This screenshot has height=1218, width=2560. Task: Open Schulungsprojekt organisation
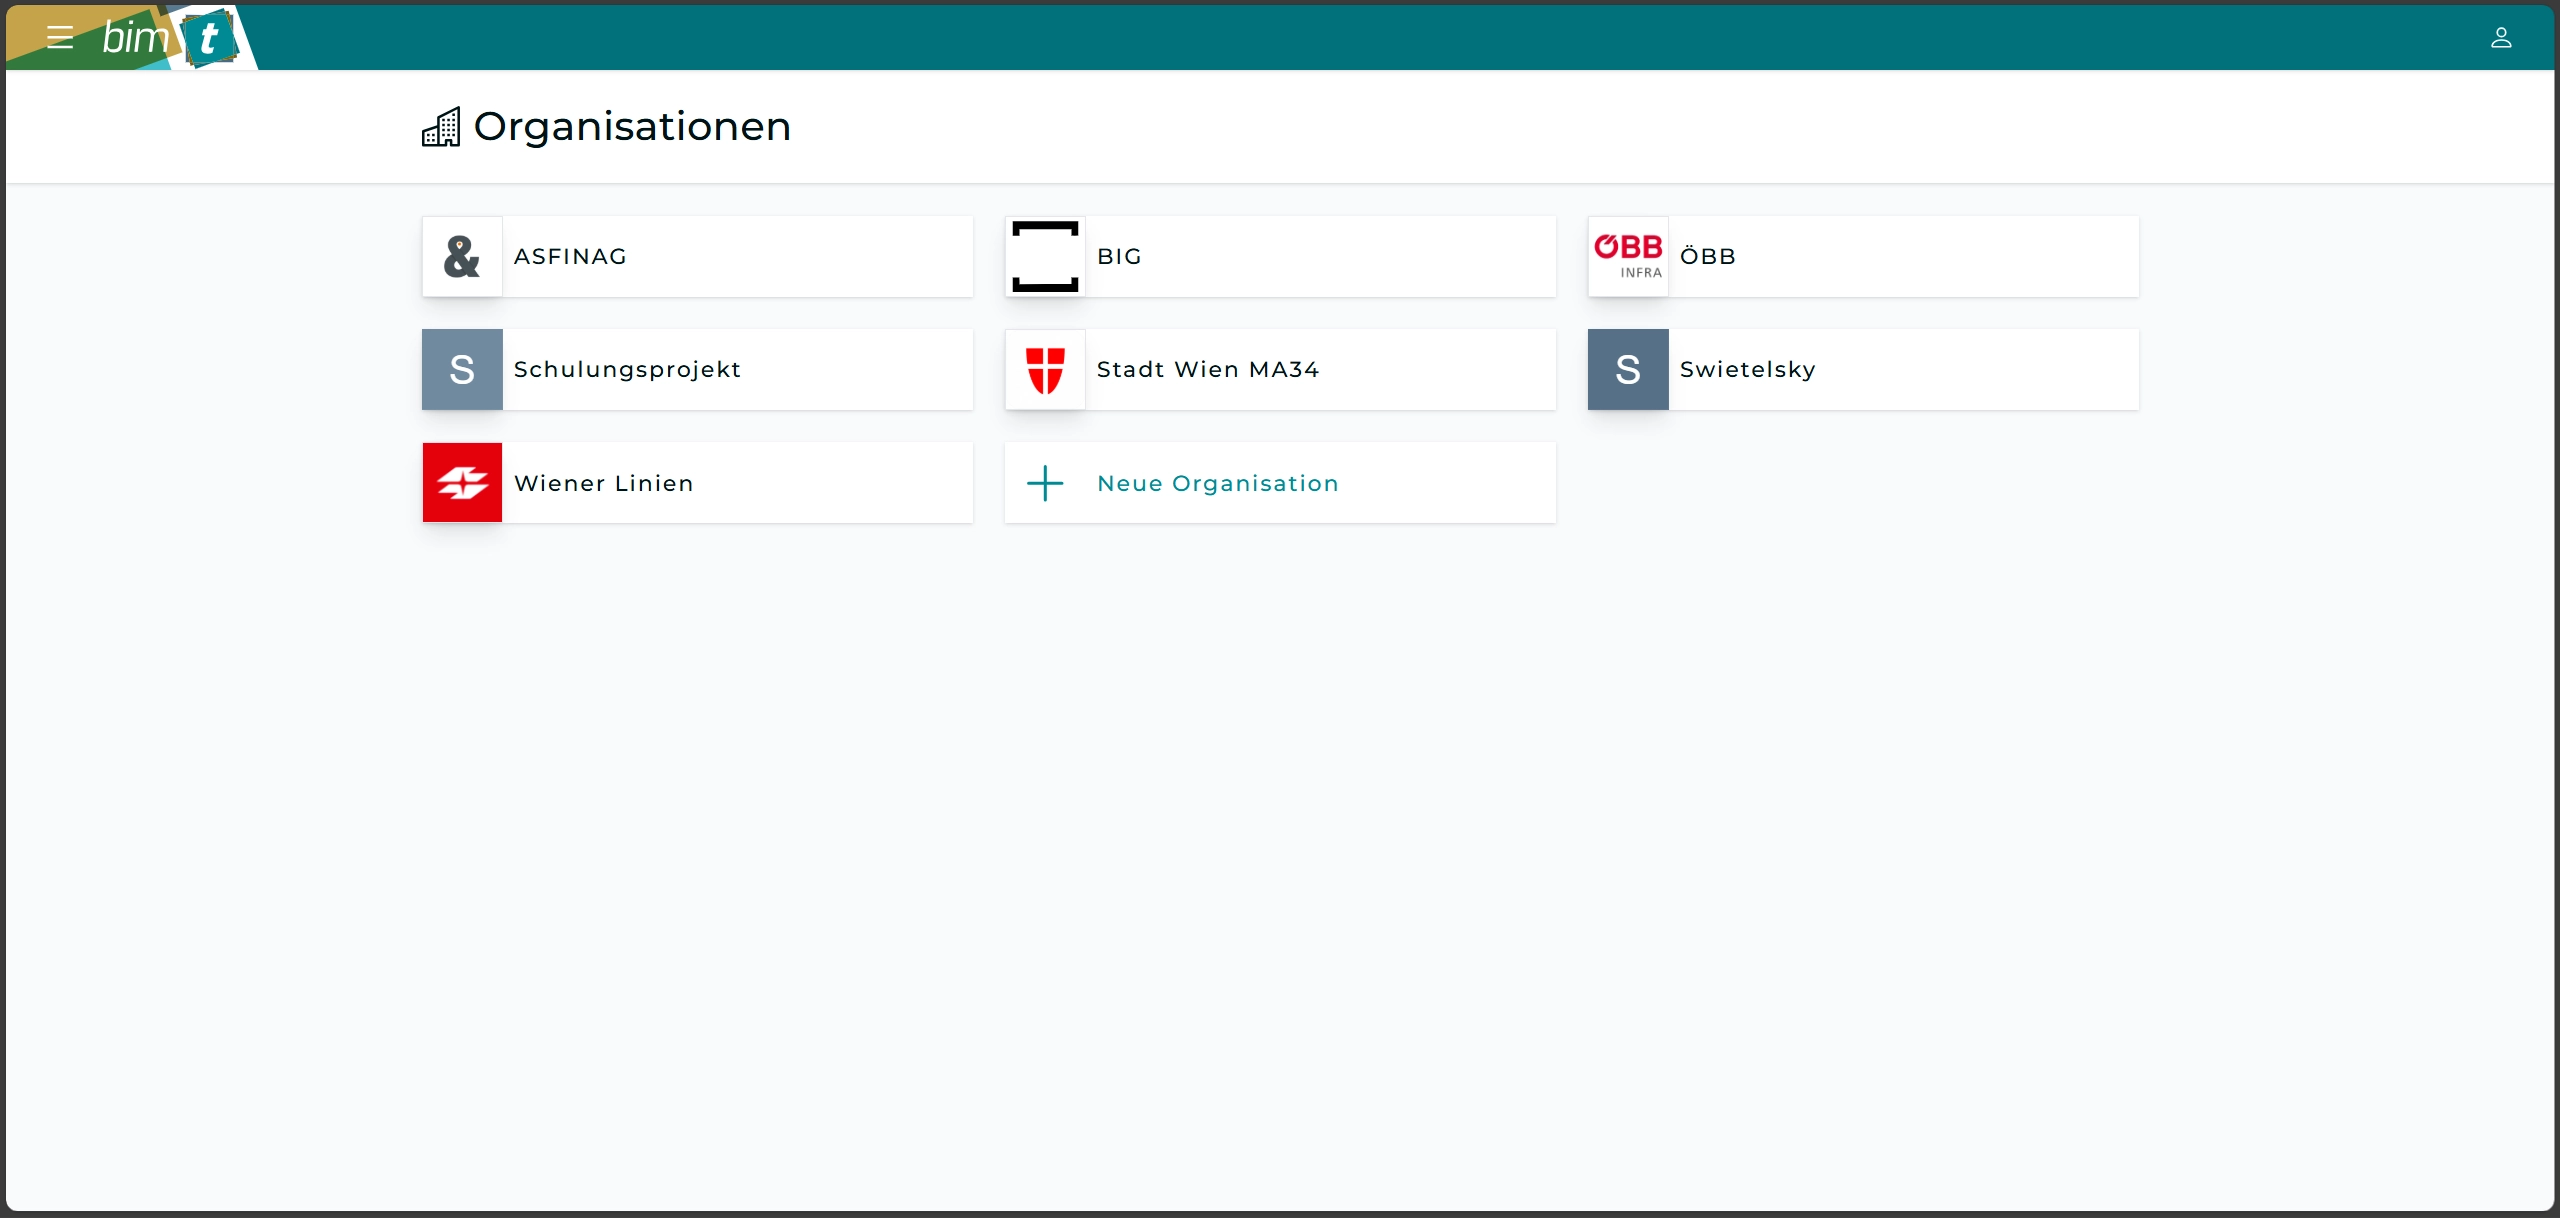(x=627, y=370)
